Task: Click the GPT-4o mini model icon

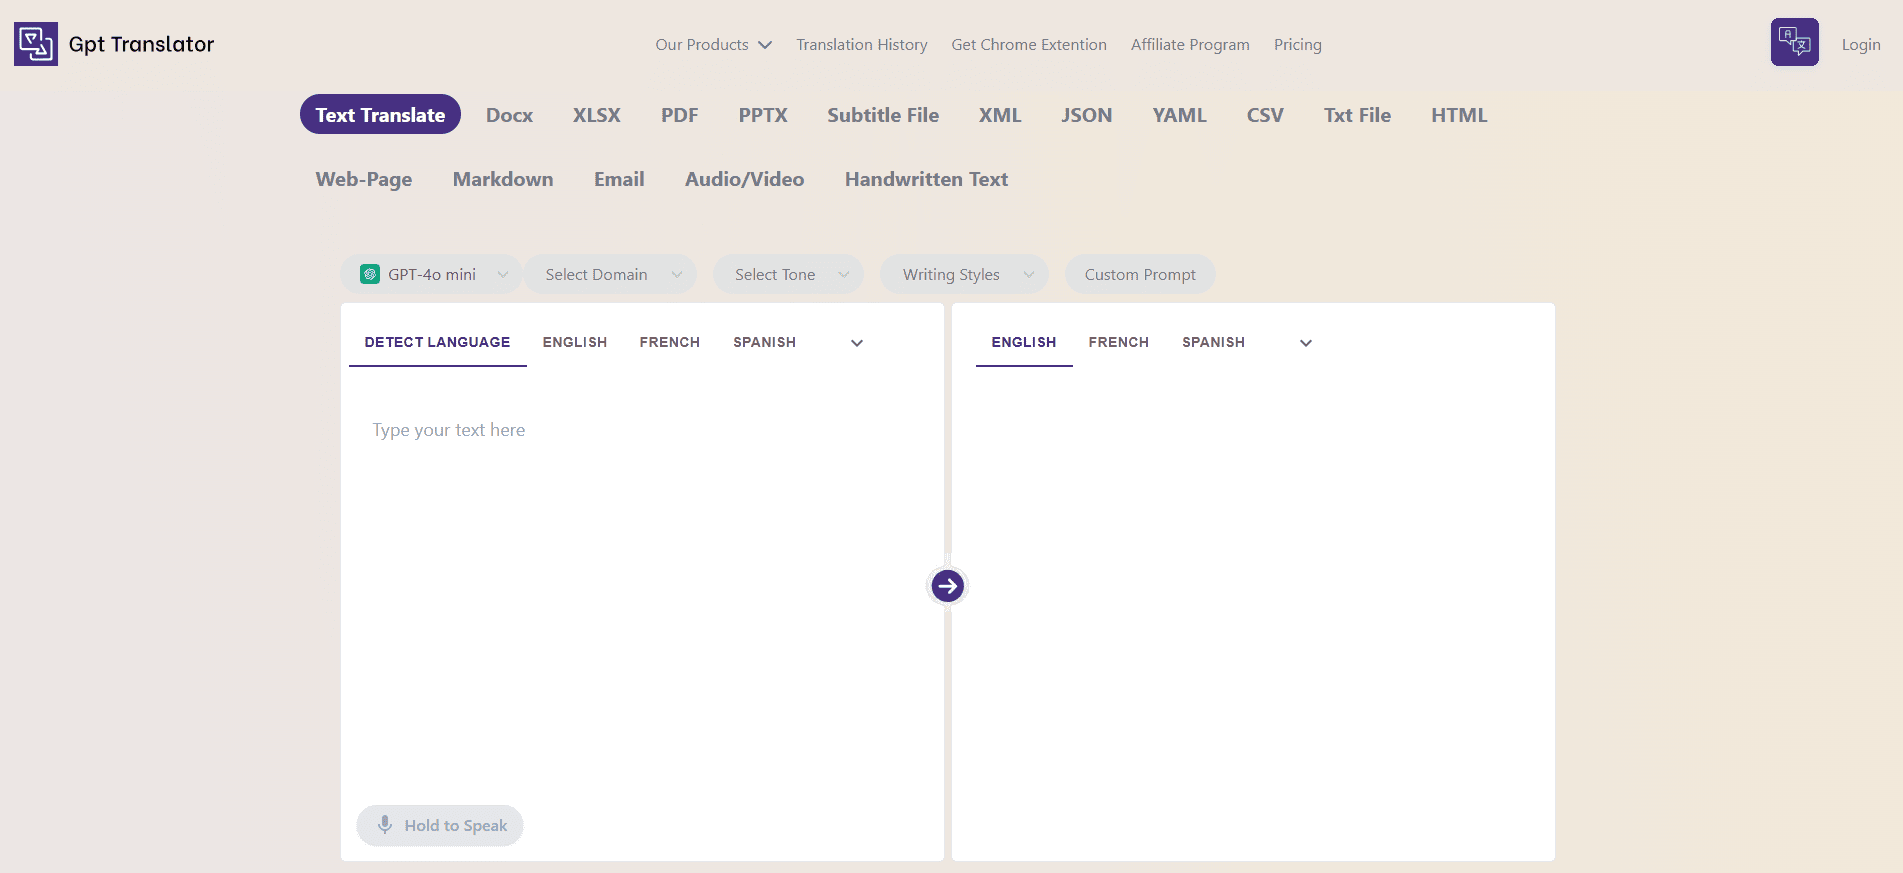Action: coord(370,274)
